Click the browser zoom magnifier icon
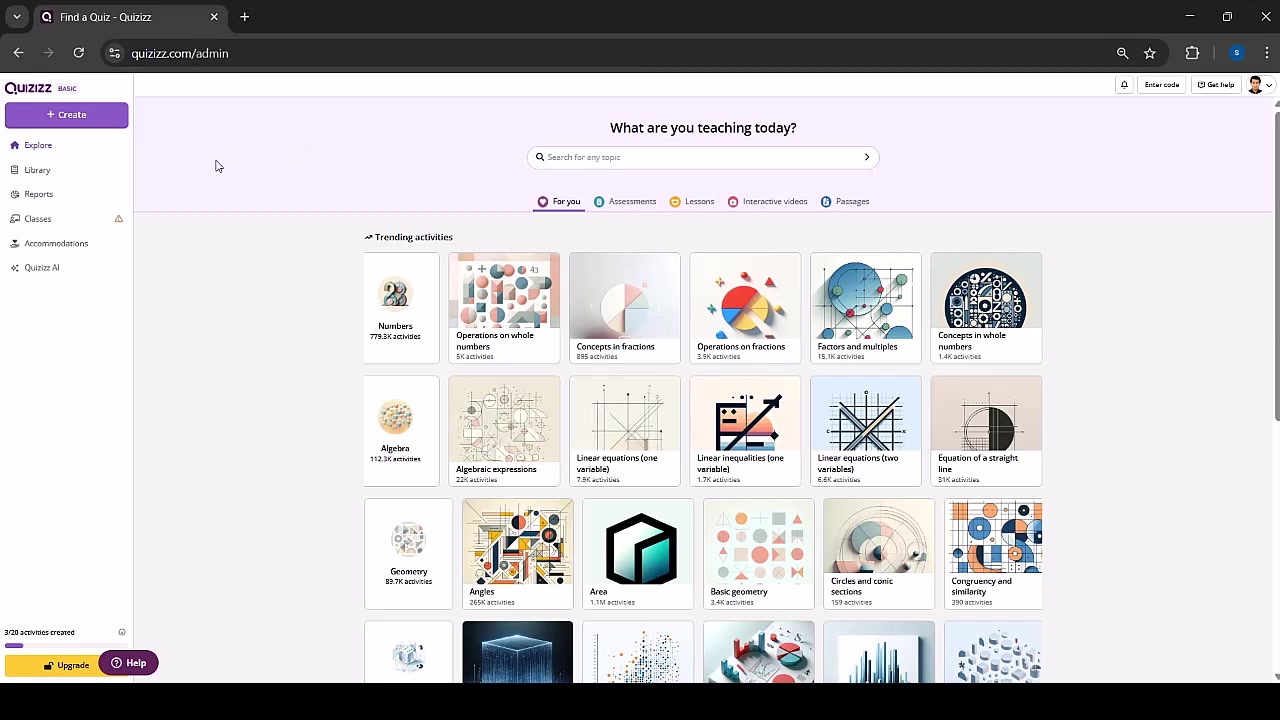 click(1122, 53)
